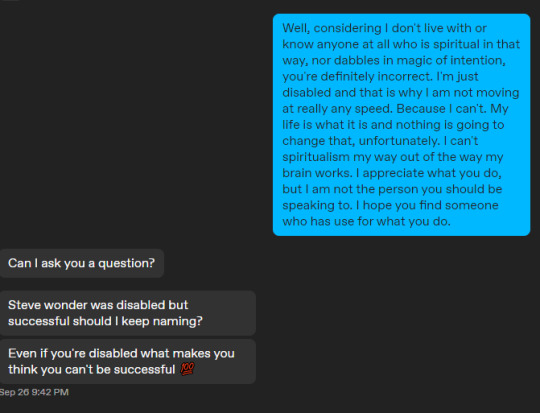Click the blue sent message bubble
Viewport: 540px width, 413px height.
click(x=401, y=125)
